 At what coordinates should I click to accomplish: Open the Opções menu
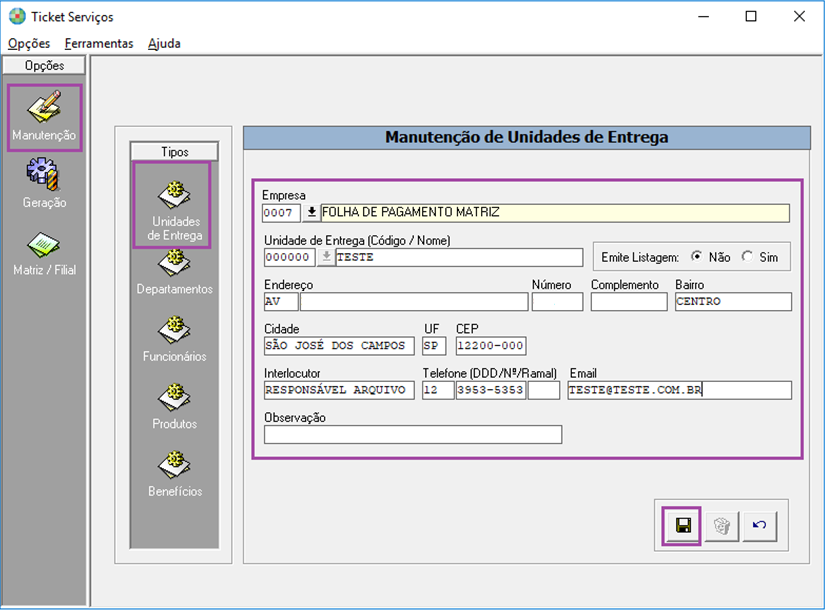pyautogui.click(x=29, y=44)
